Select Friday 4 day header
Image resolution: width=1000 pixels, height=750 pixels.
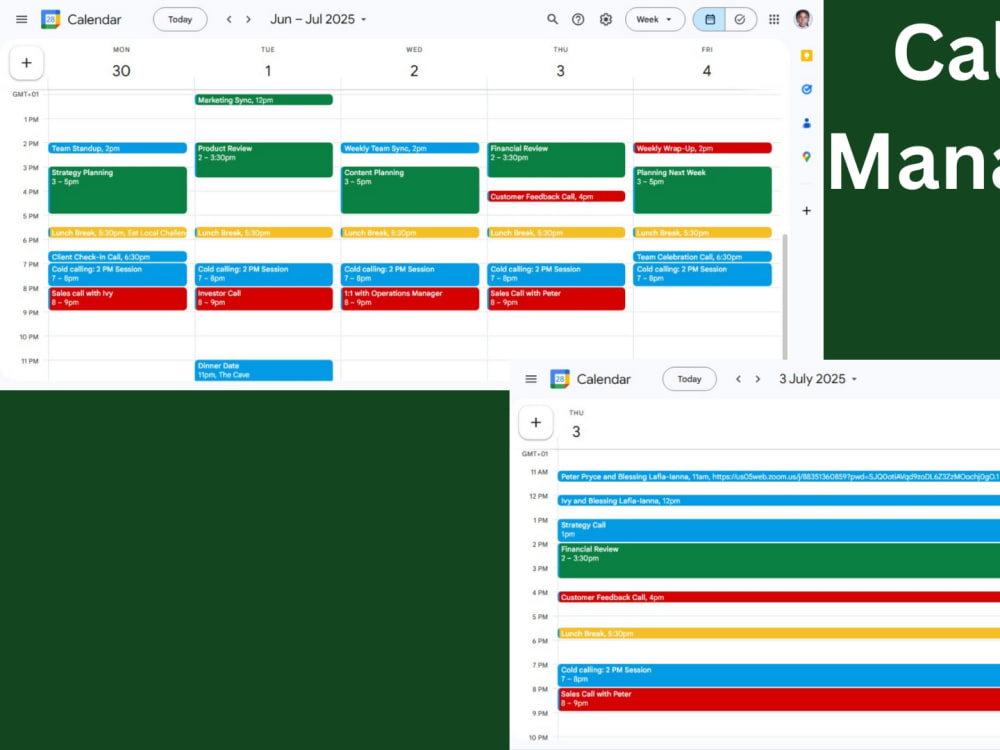coord(707,64)
